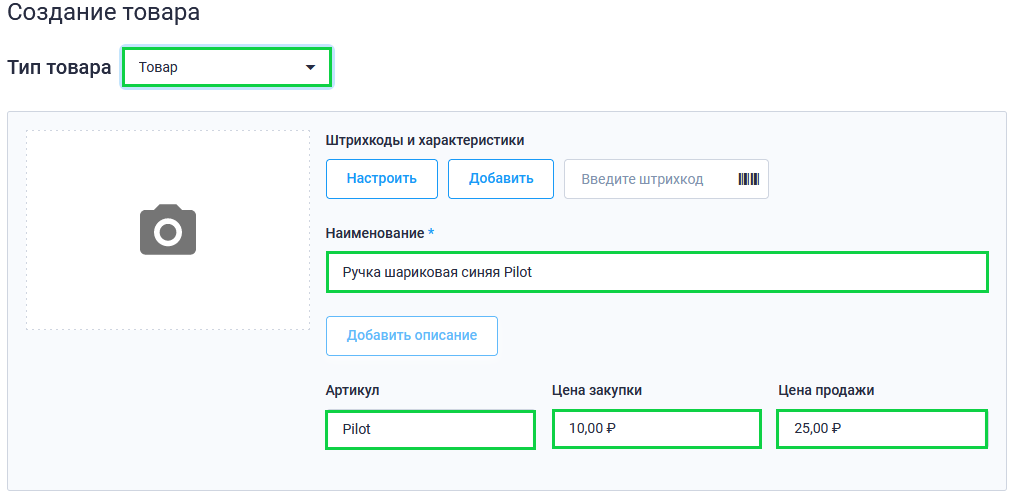
Task: Click the Тип товара label
Action: [59, 68]
